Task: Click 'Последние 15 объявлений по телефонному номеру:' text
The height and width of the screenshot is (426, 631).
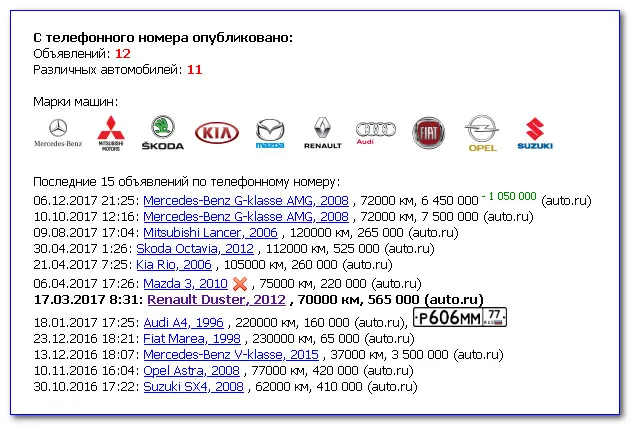Action: pyautogui.click(x=186, y=182)
